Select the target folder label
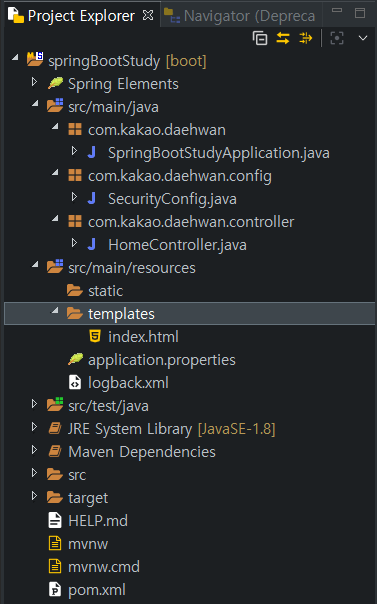This screenshot has height=604, width=377. (x=88, y=498)
